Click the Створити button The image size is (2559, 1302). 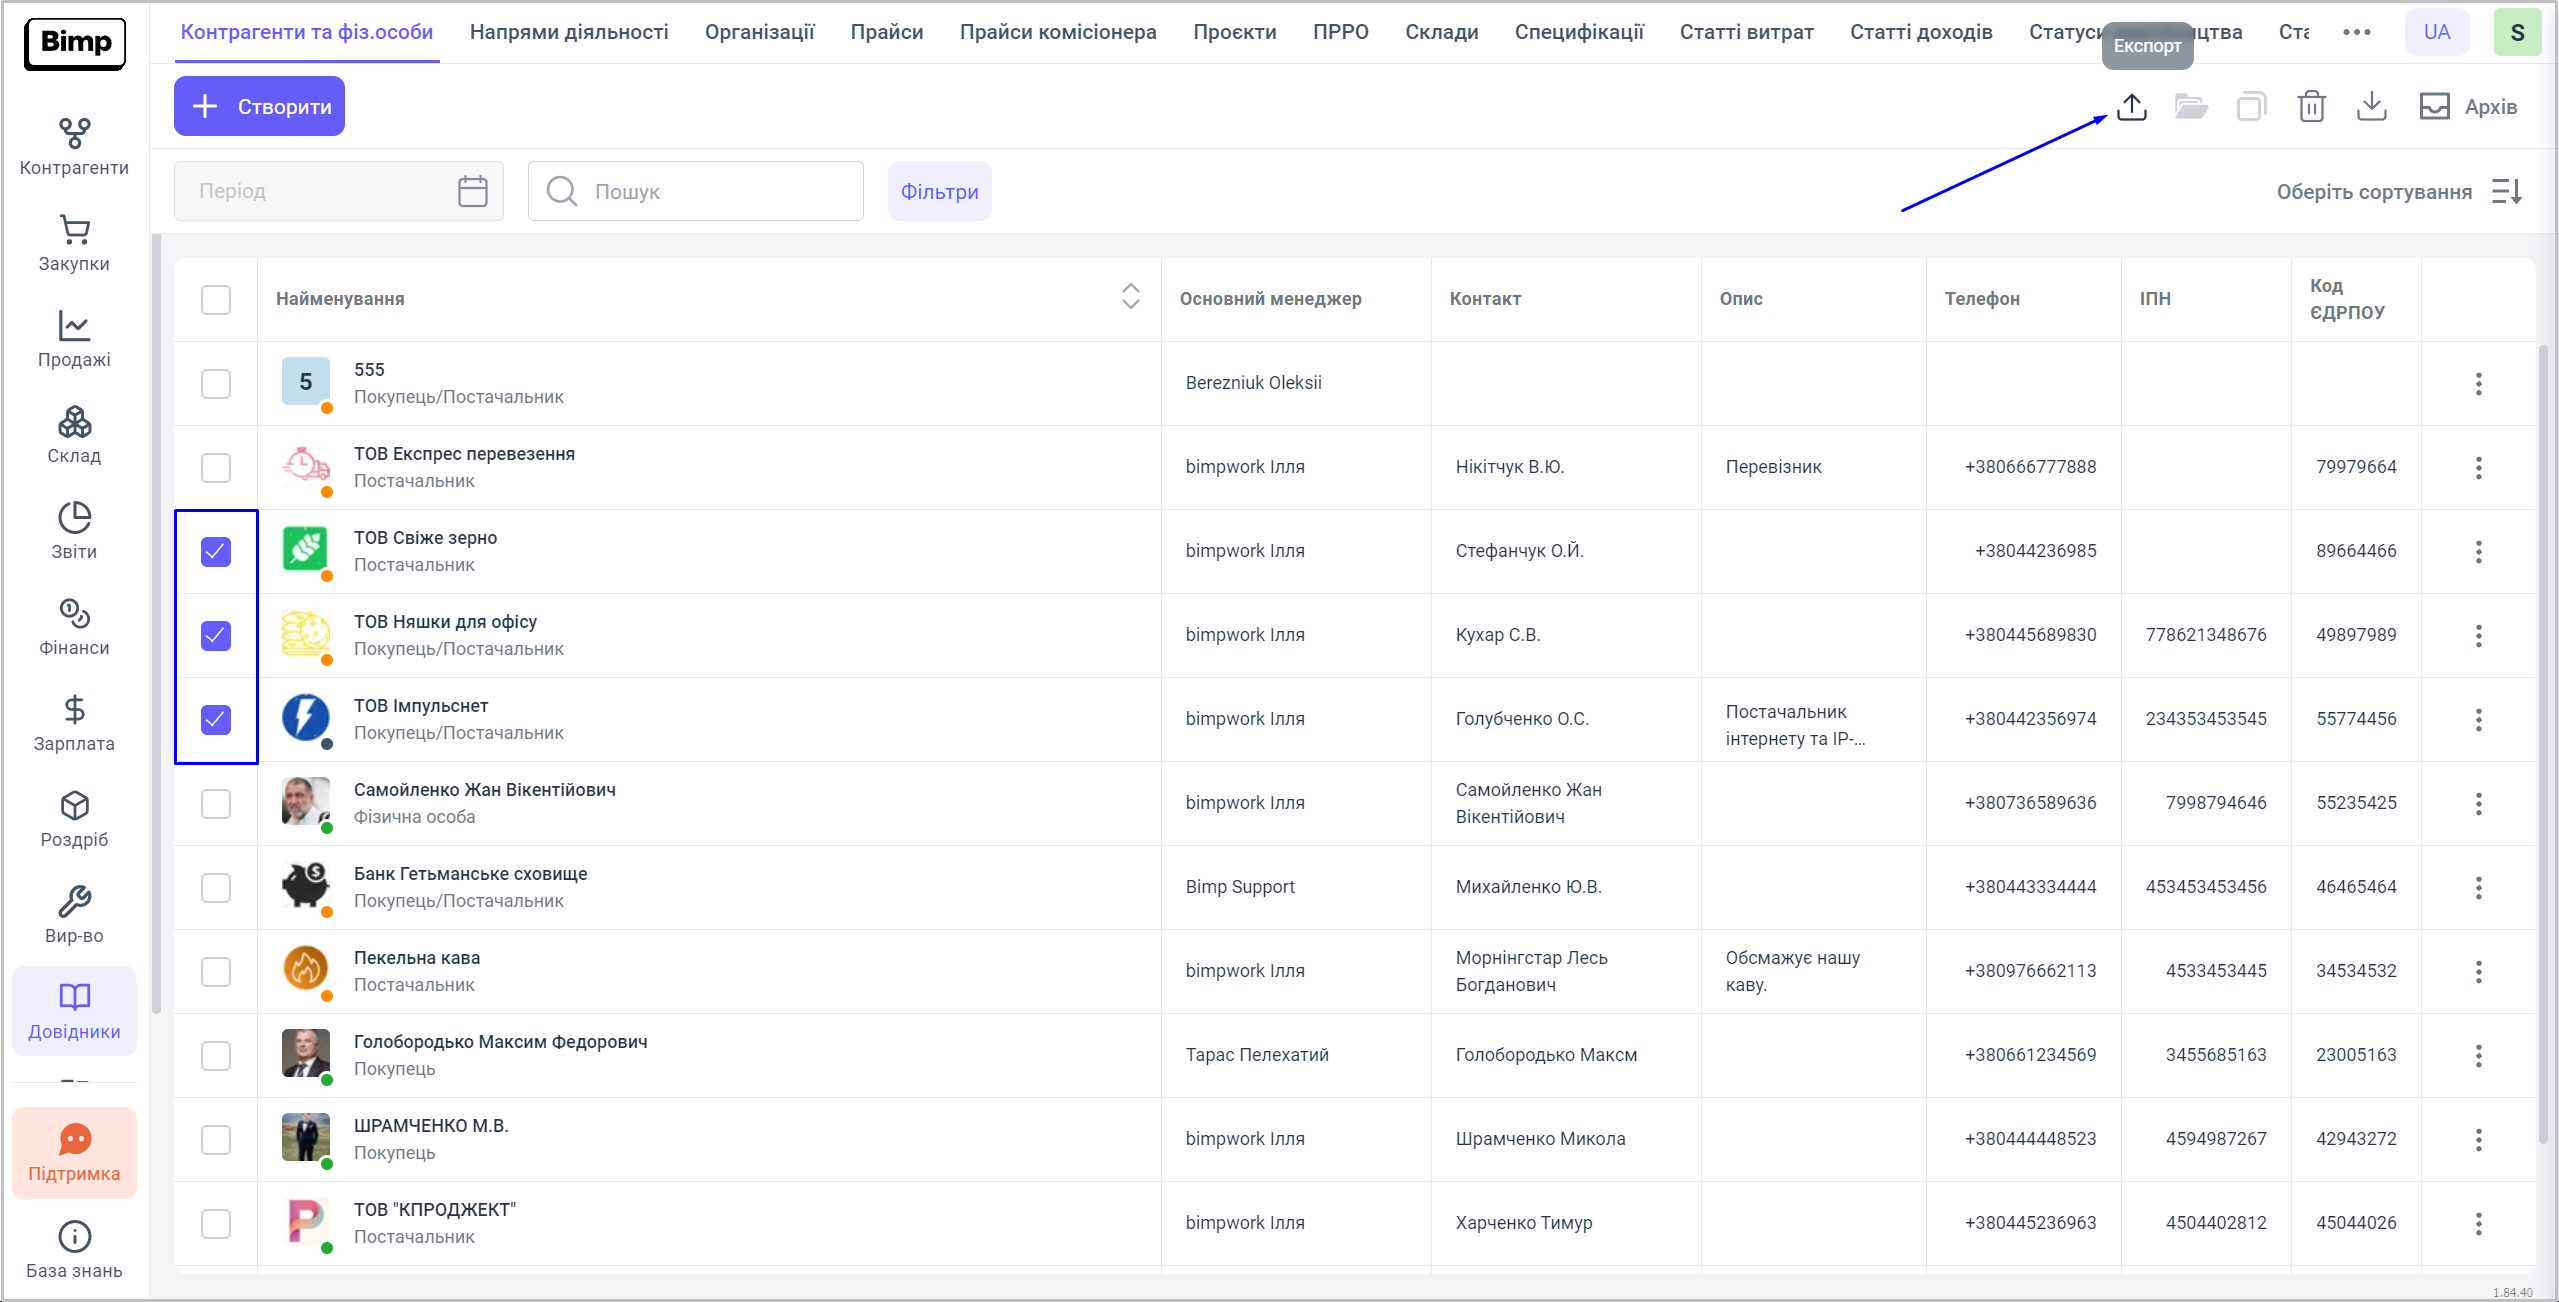[260, 106]
